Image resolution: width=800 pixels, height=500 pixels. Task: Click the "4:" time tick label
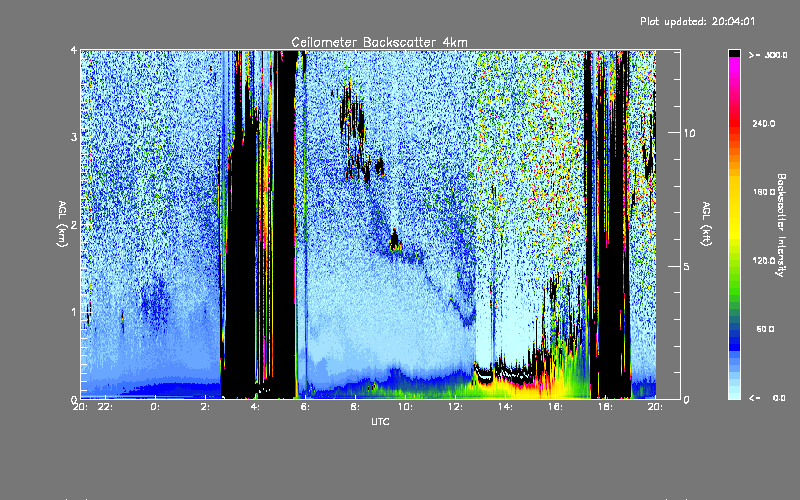pos(256,407)
